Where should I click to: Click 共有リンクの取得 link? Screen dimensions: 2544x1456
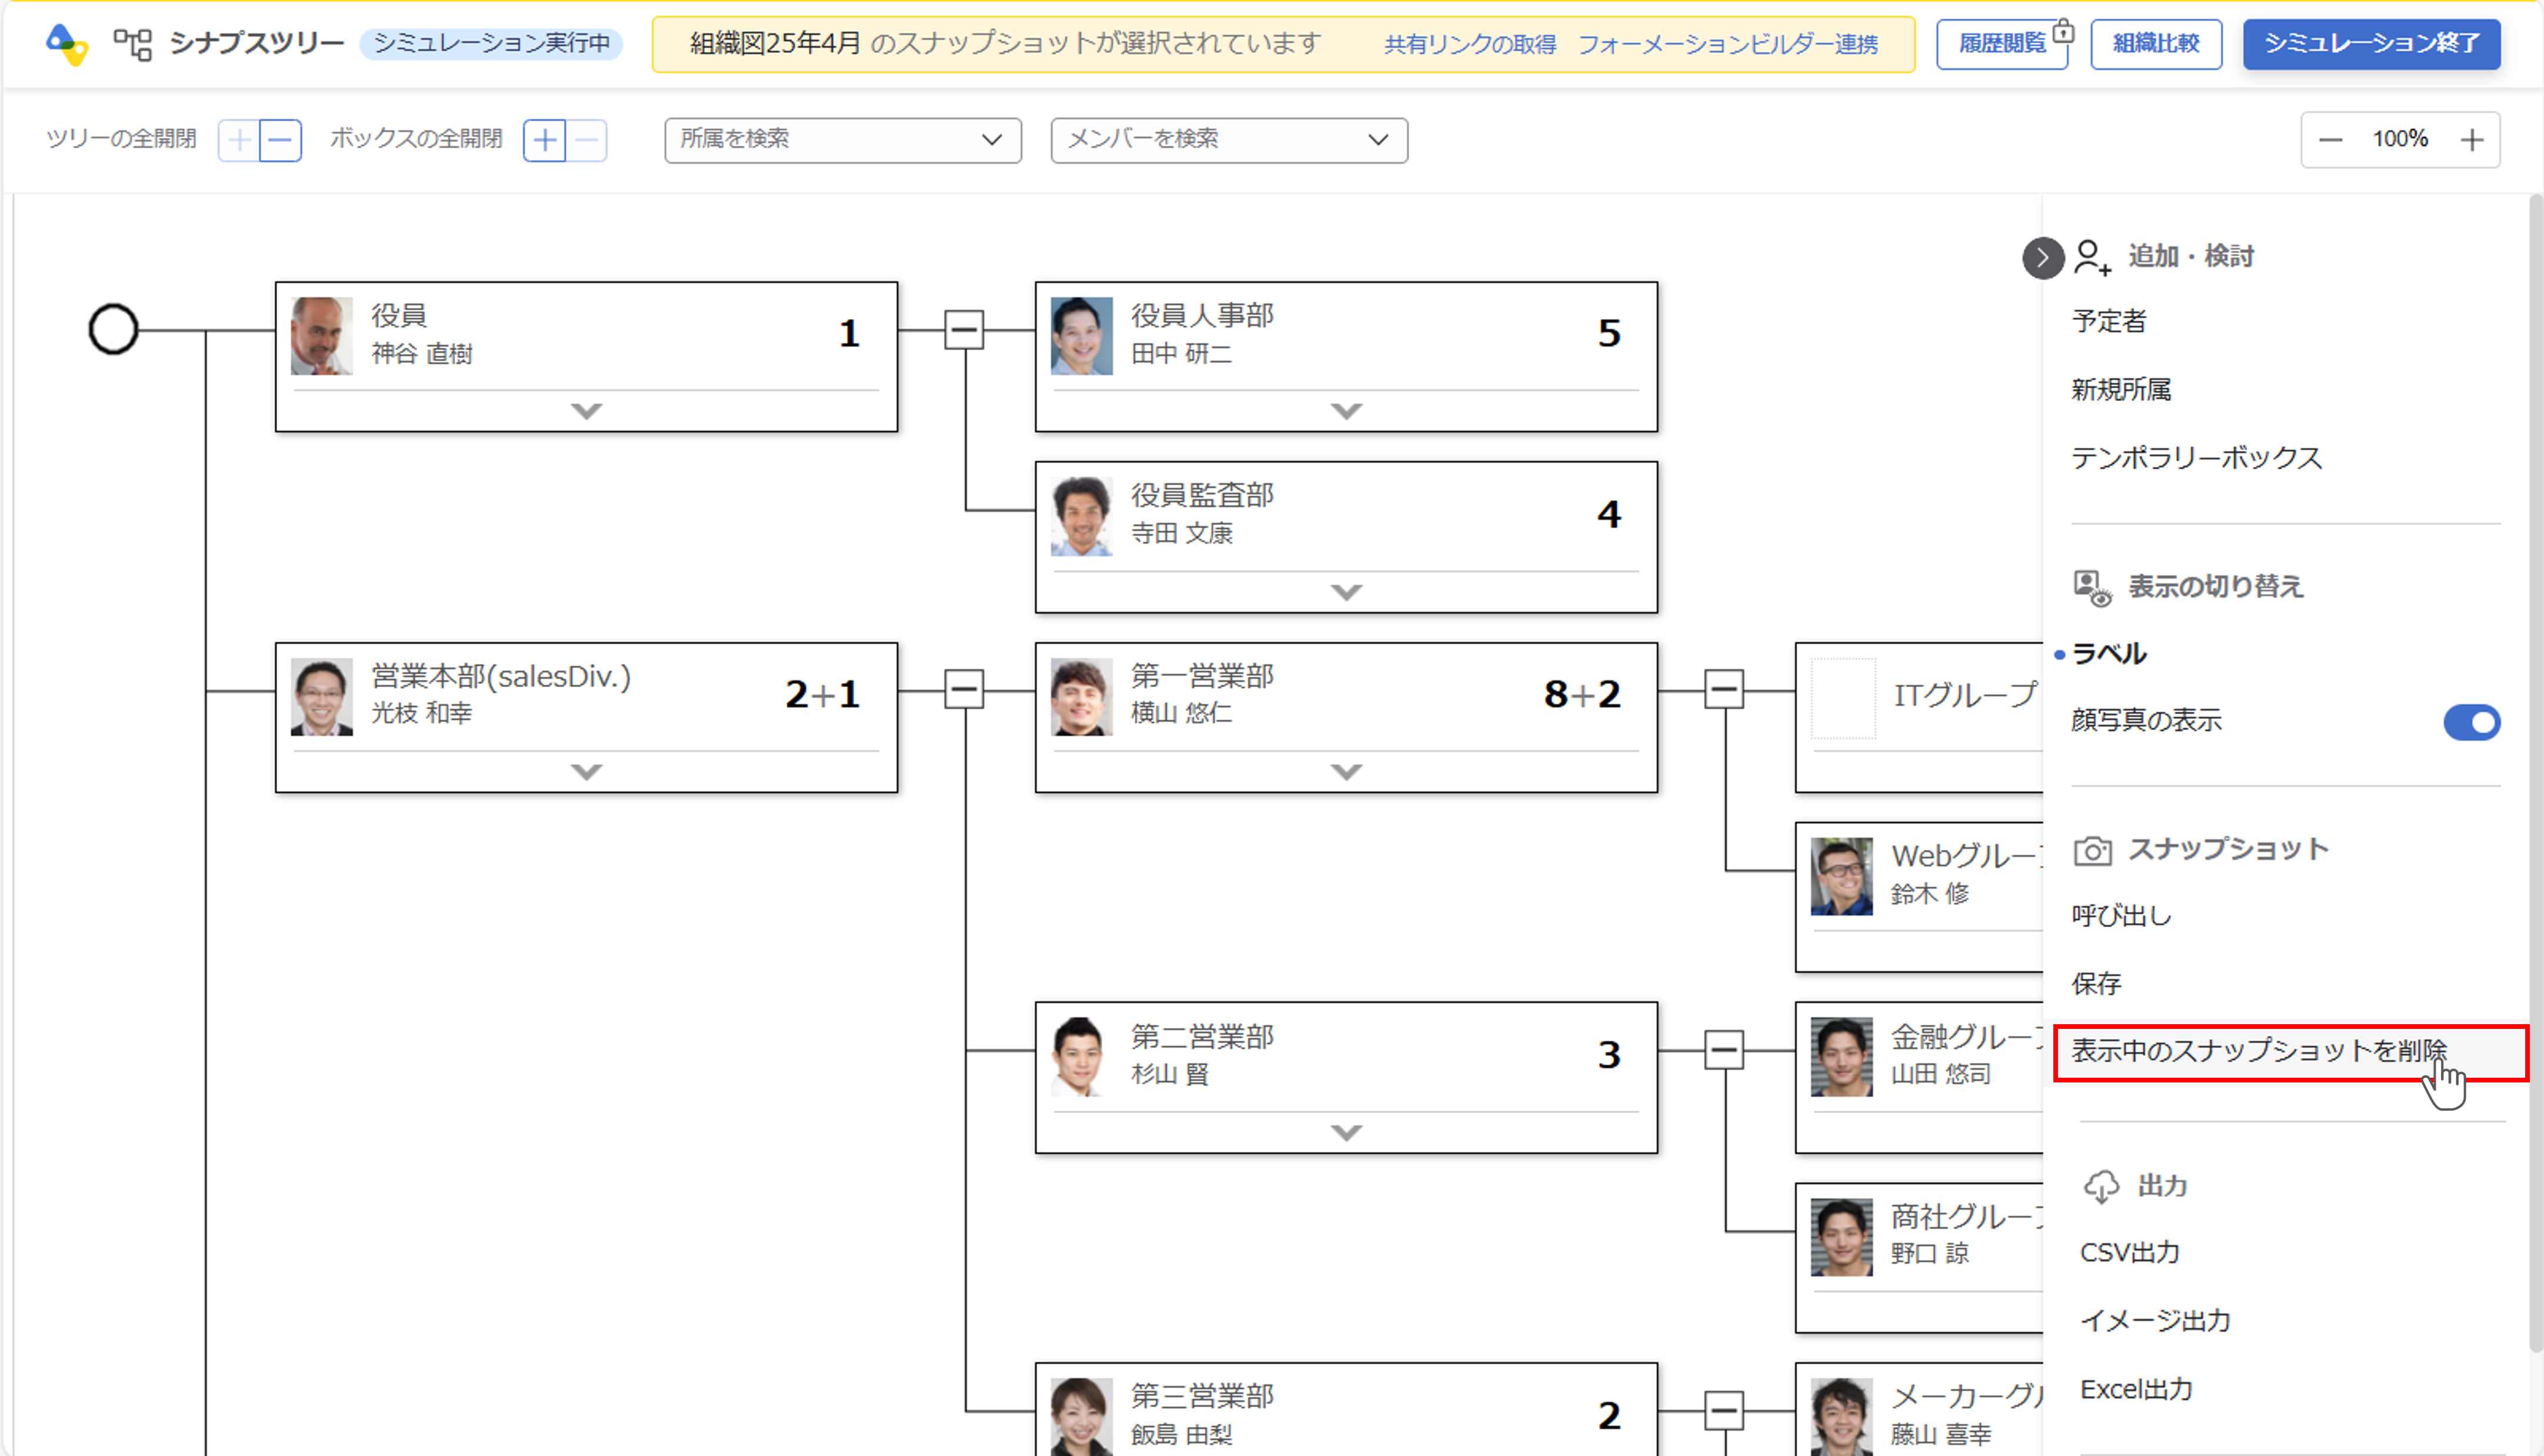point(1469,44)
